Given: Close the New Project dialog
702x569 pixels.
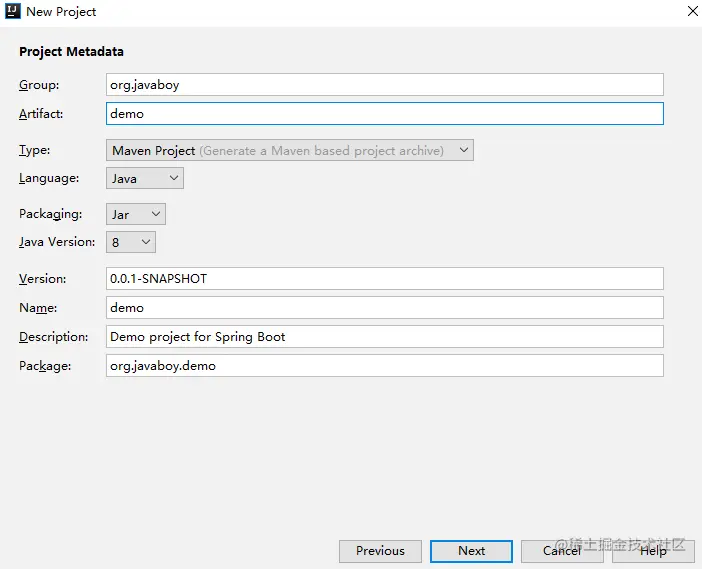Looking at the screenshot, I should click(x=692, y=11).
